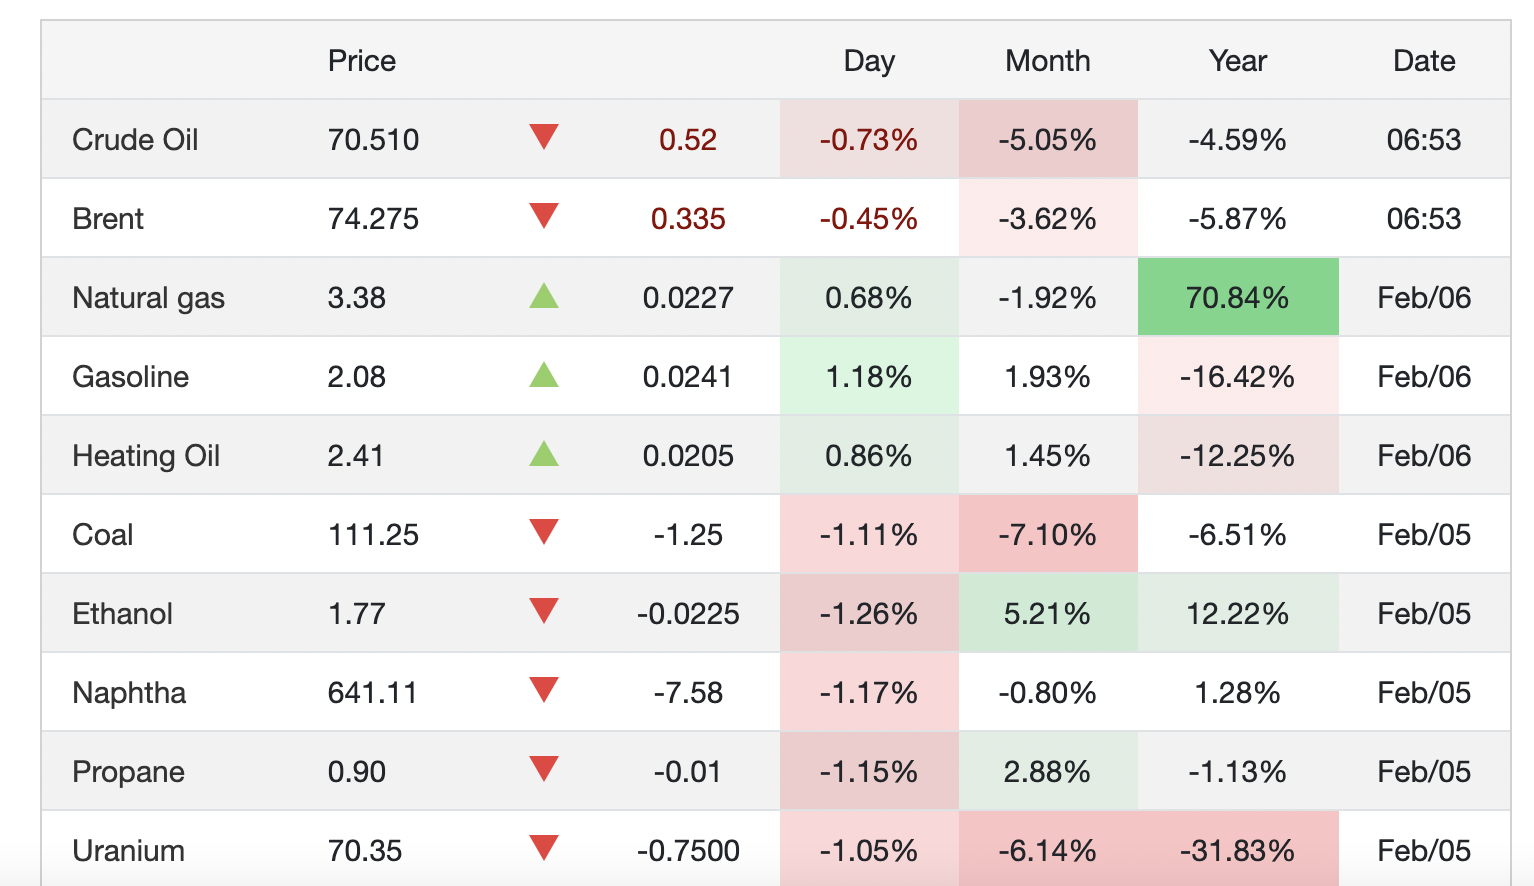
Task: Click Crude Oil change value 0.52
Action: click(688, 139)
